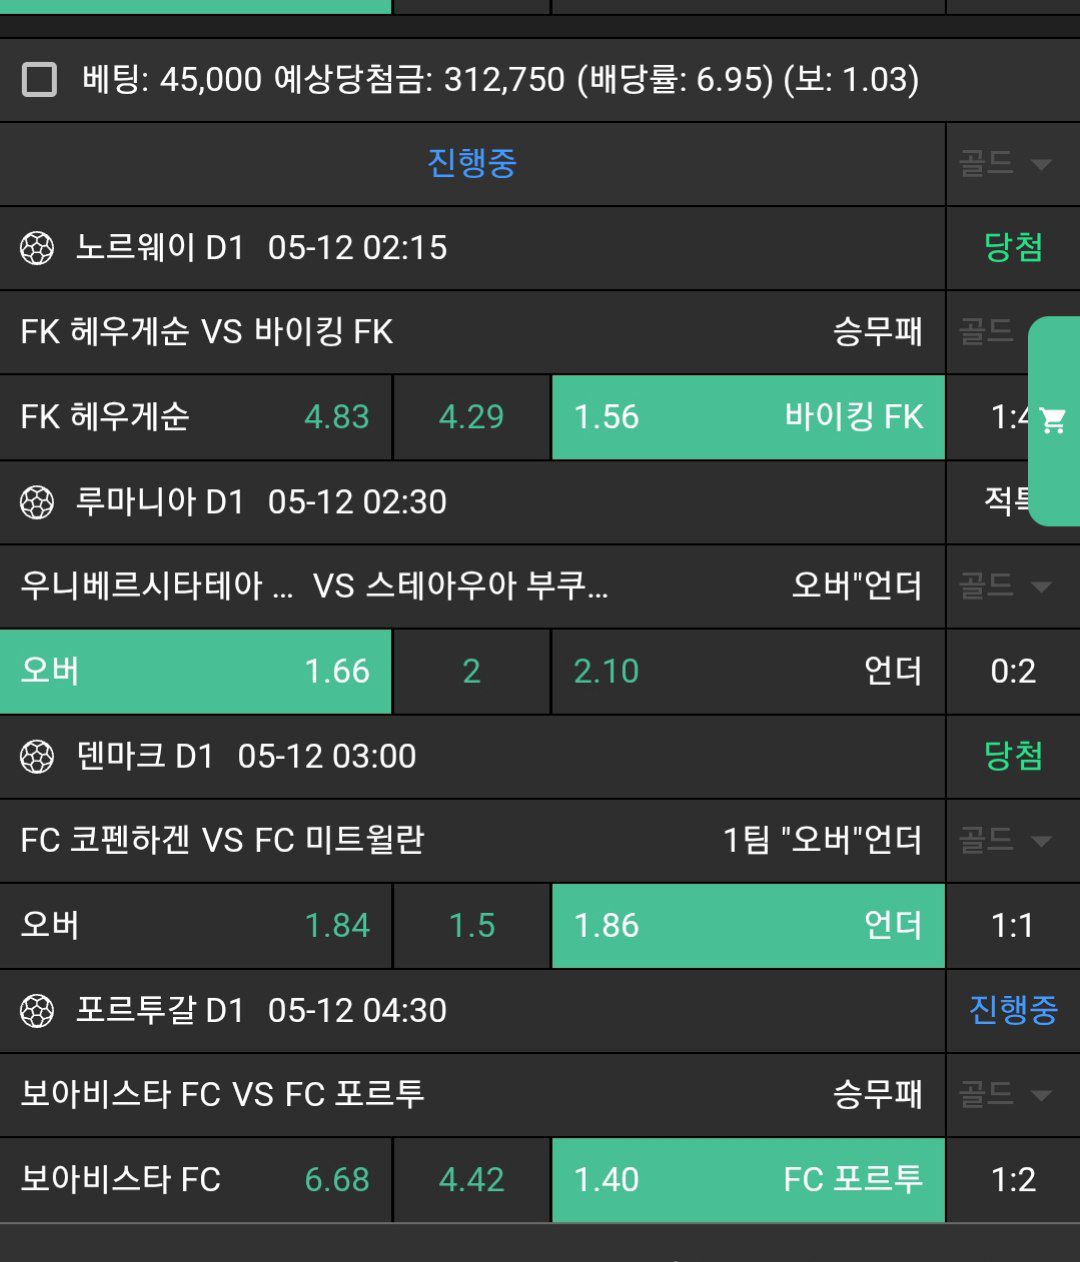This screenshot has width=1080, height=1262.
Task: Click the soccer ball icon for 루마니아 D1
Action: [37, 502]
